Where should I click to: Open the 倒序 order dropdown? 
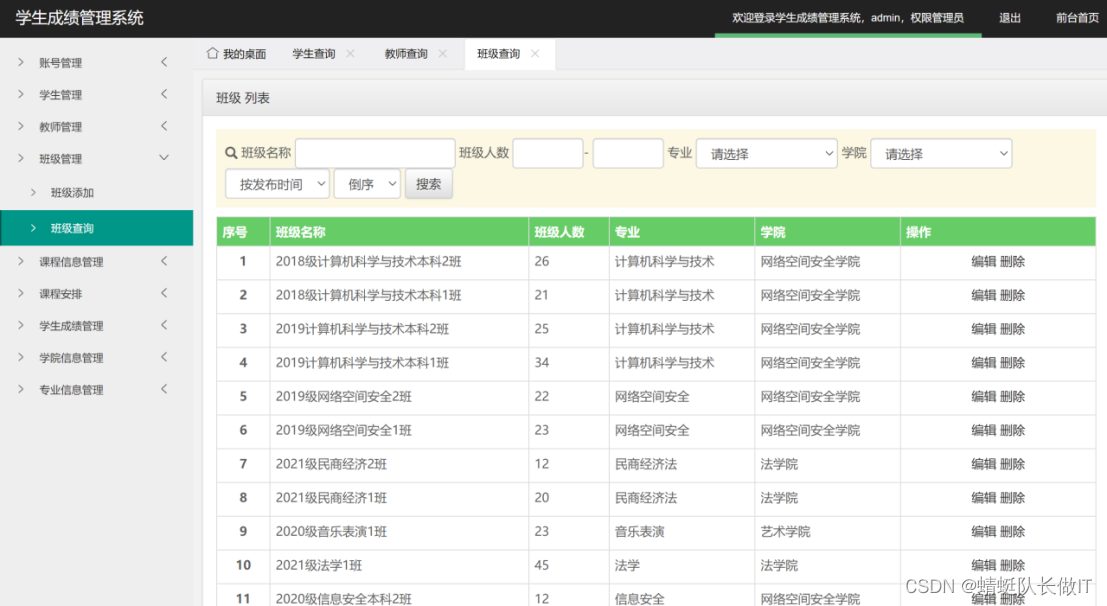[367, 184]
